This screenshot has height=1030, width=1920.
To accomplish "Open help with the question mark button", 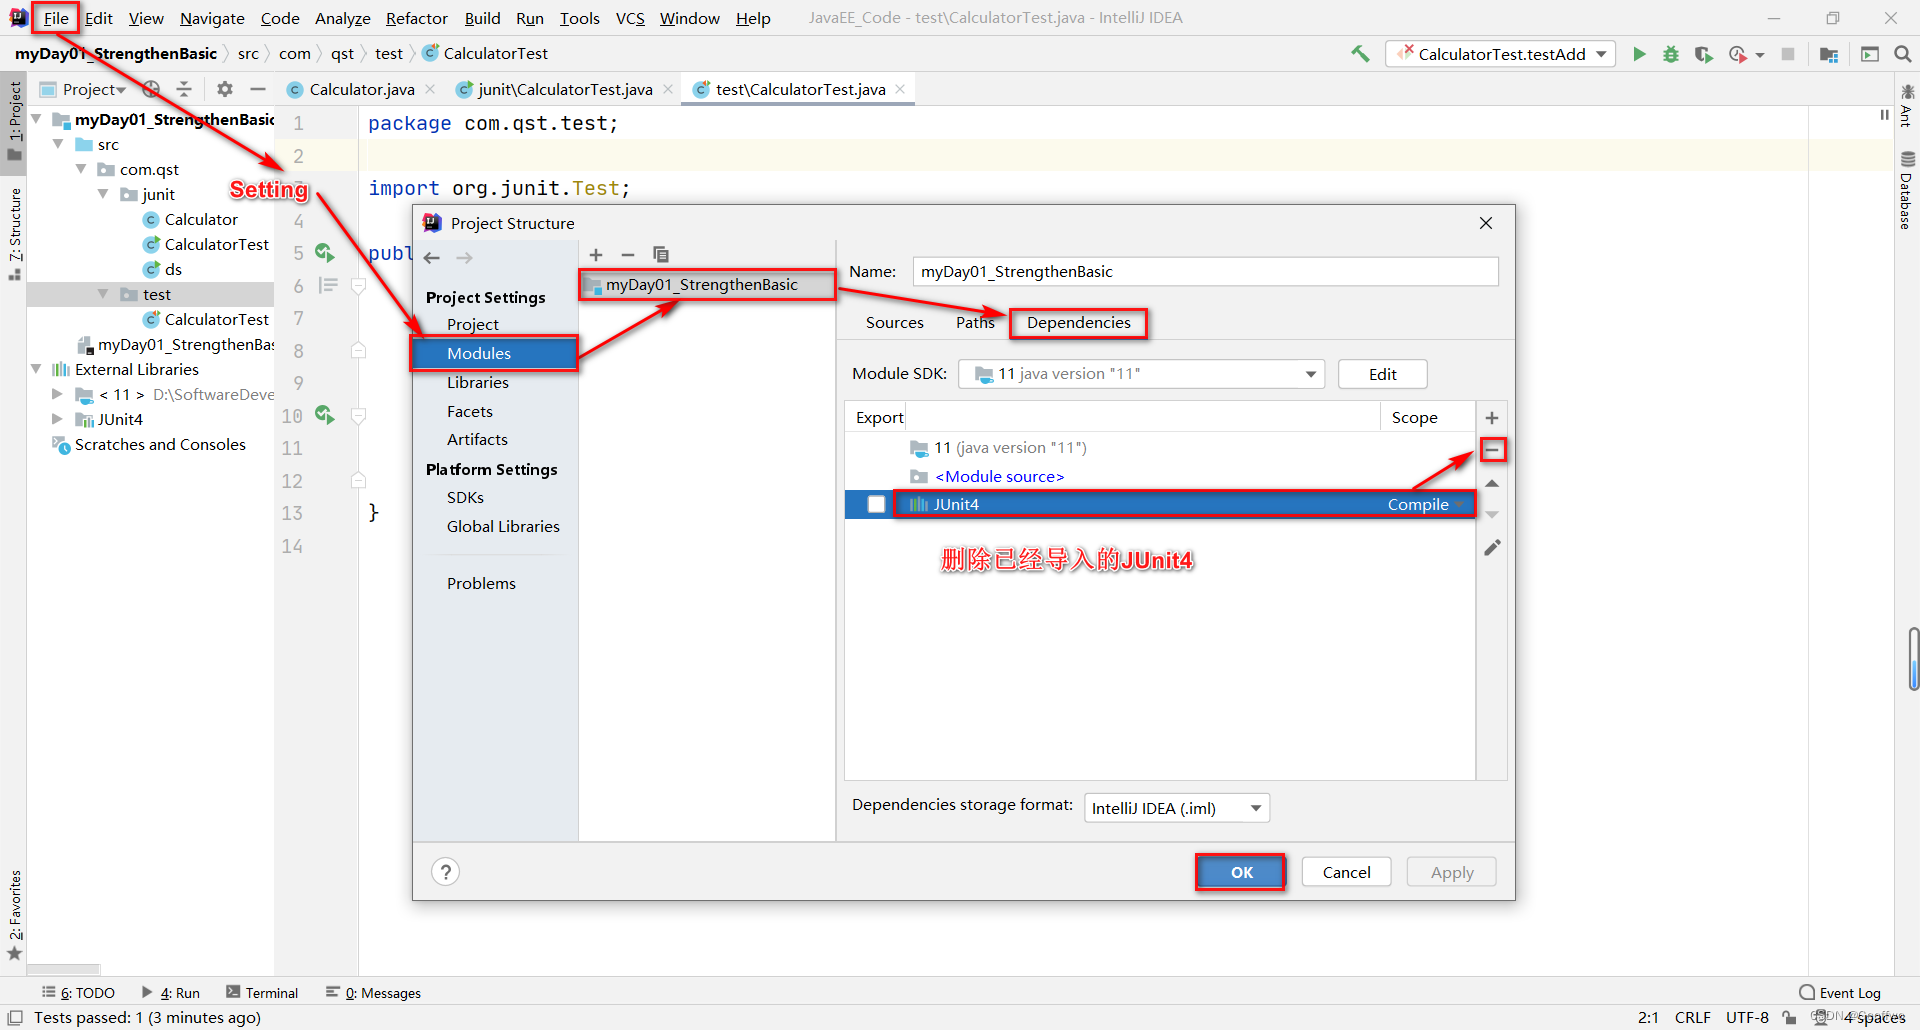I will pos(446,872).
